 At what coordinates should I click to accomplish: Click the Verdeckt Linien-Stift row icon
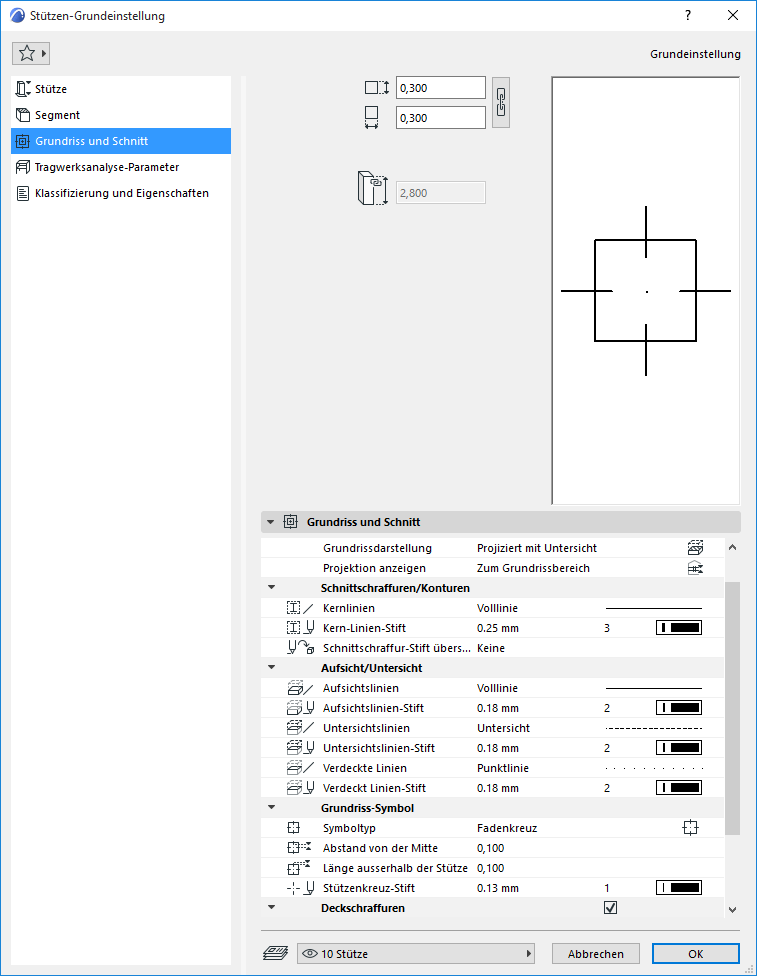pos(300,787)
